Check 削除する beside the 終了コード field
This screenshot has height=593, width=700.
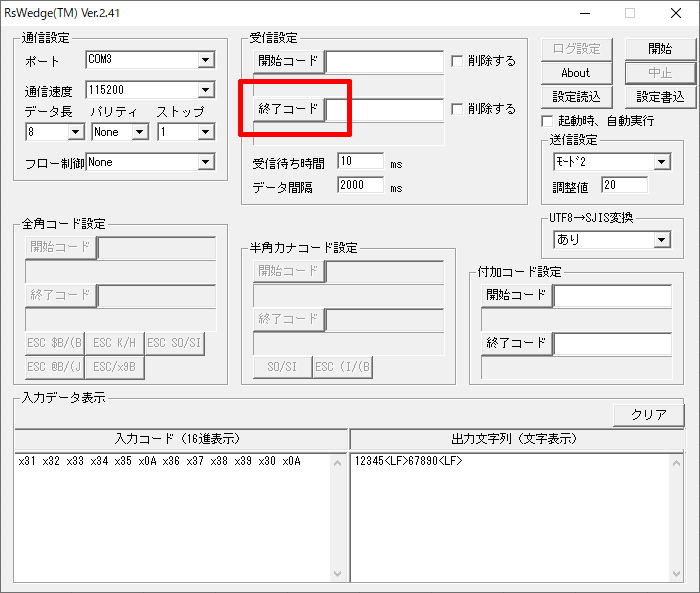[x=457, y=109]
